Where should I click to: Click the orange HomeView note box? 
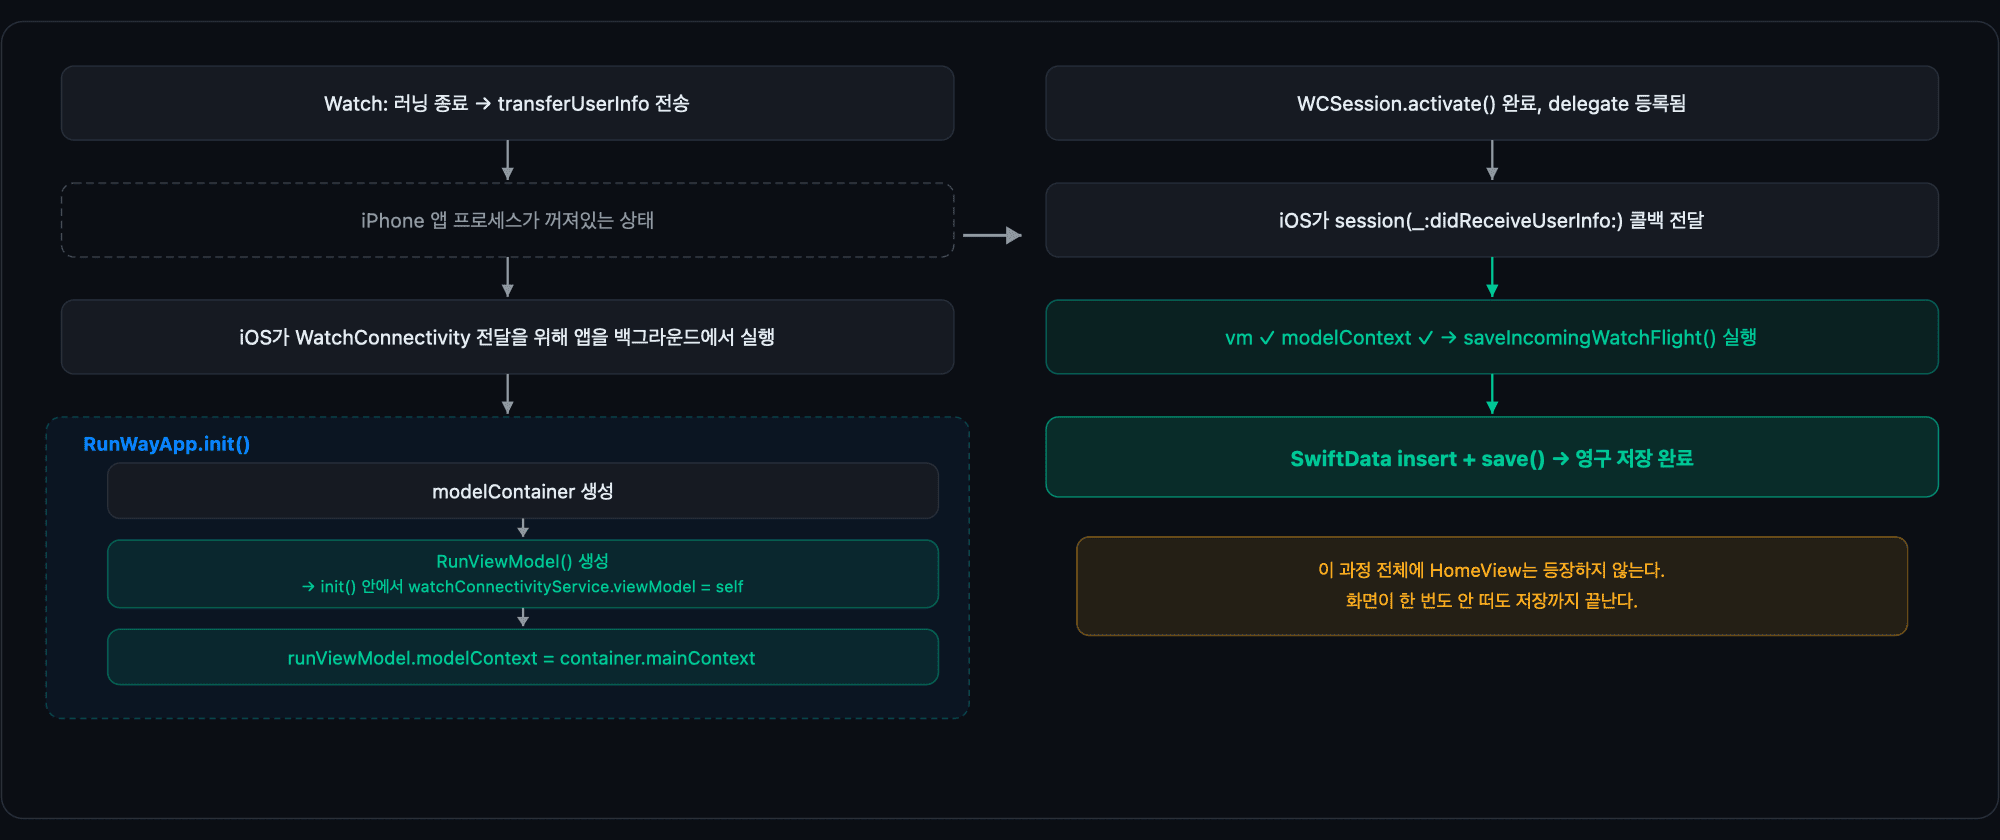pos(1492,586)
